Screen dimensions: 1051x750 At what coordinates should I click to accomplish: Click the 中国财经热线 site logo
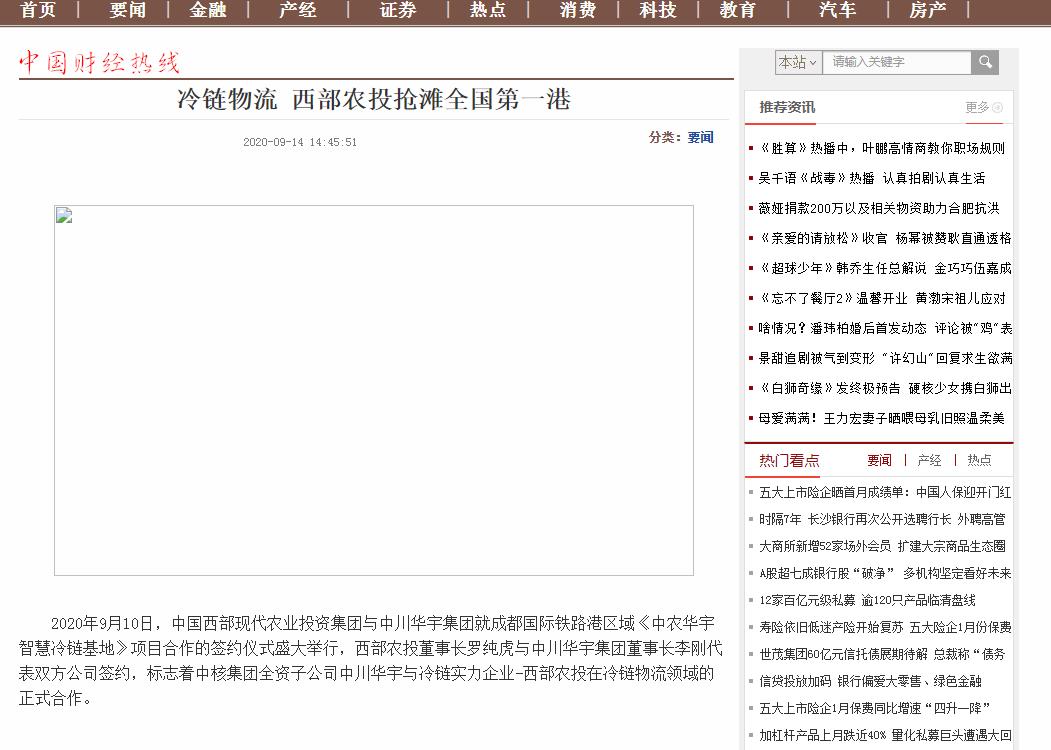[99, 62]
